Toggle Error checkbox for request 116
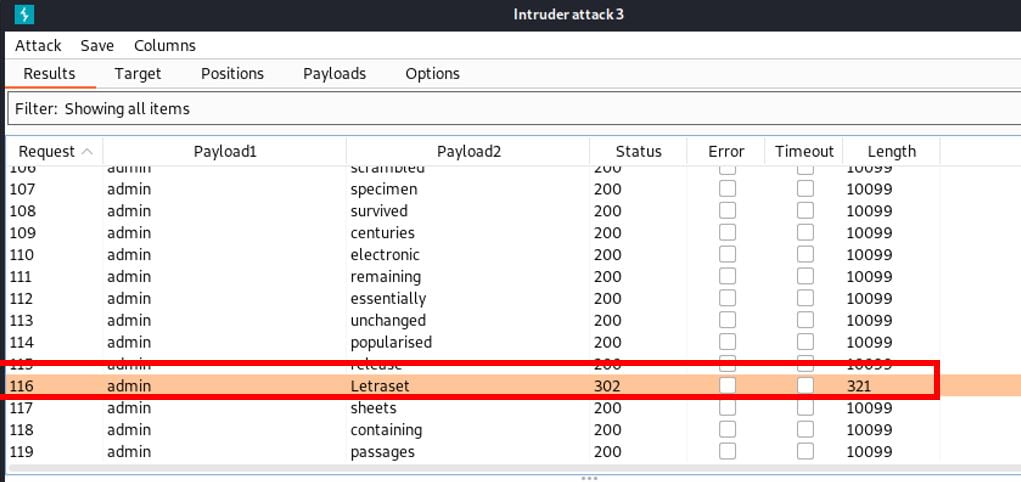This screenshot has height=482, width=1021. coord(727,386)
